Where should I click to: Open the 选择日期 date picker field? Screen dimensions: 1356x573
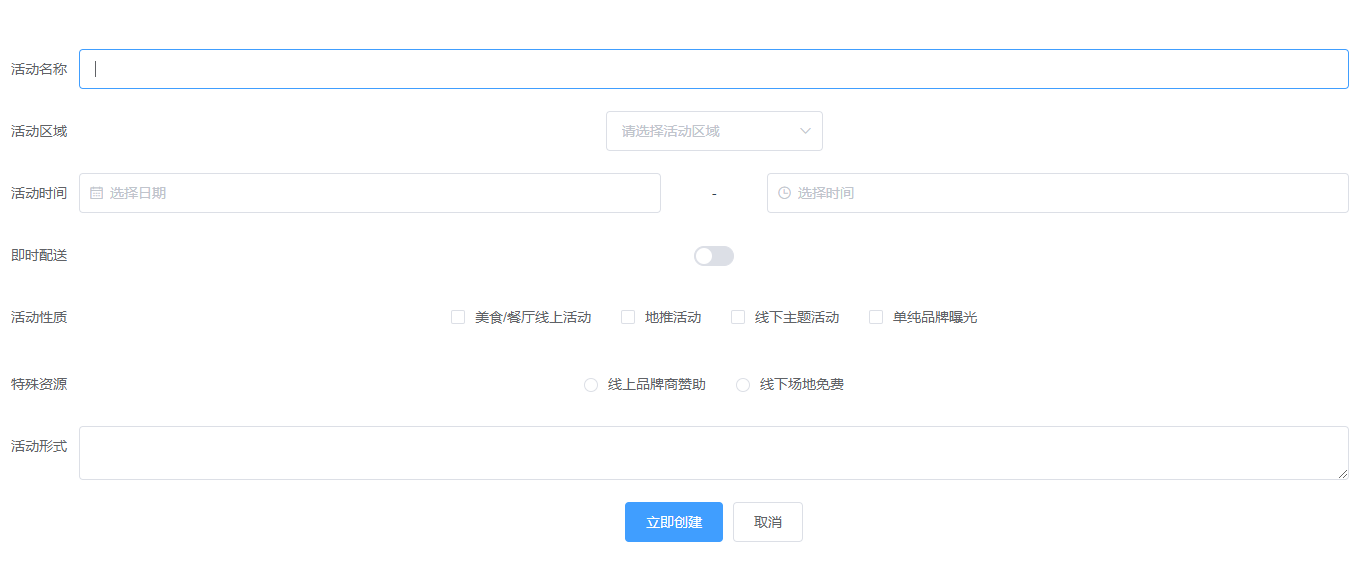(370, 193)
